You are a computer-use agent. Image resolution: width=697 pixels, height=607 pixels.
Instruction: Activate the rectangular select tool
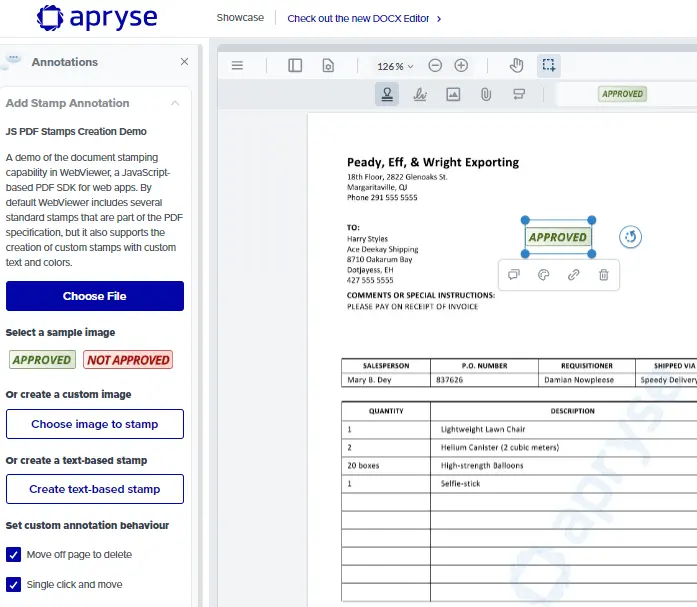pos(549,66)
